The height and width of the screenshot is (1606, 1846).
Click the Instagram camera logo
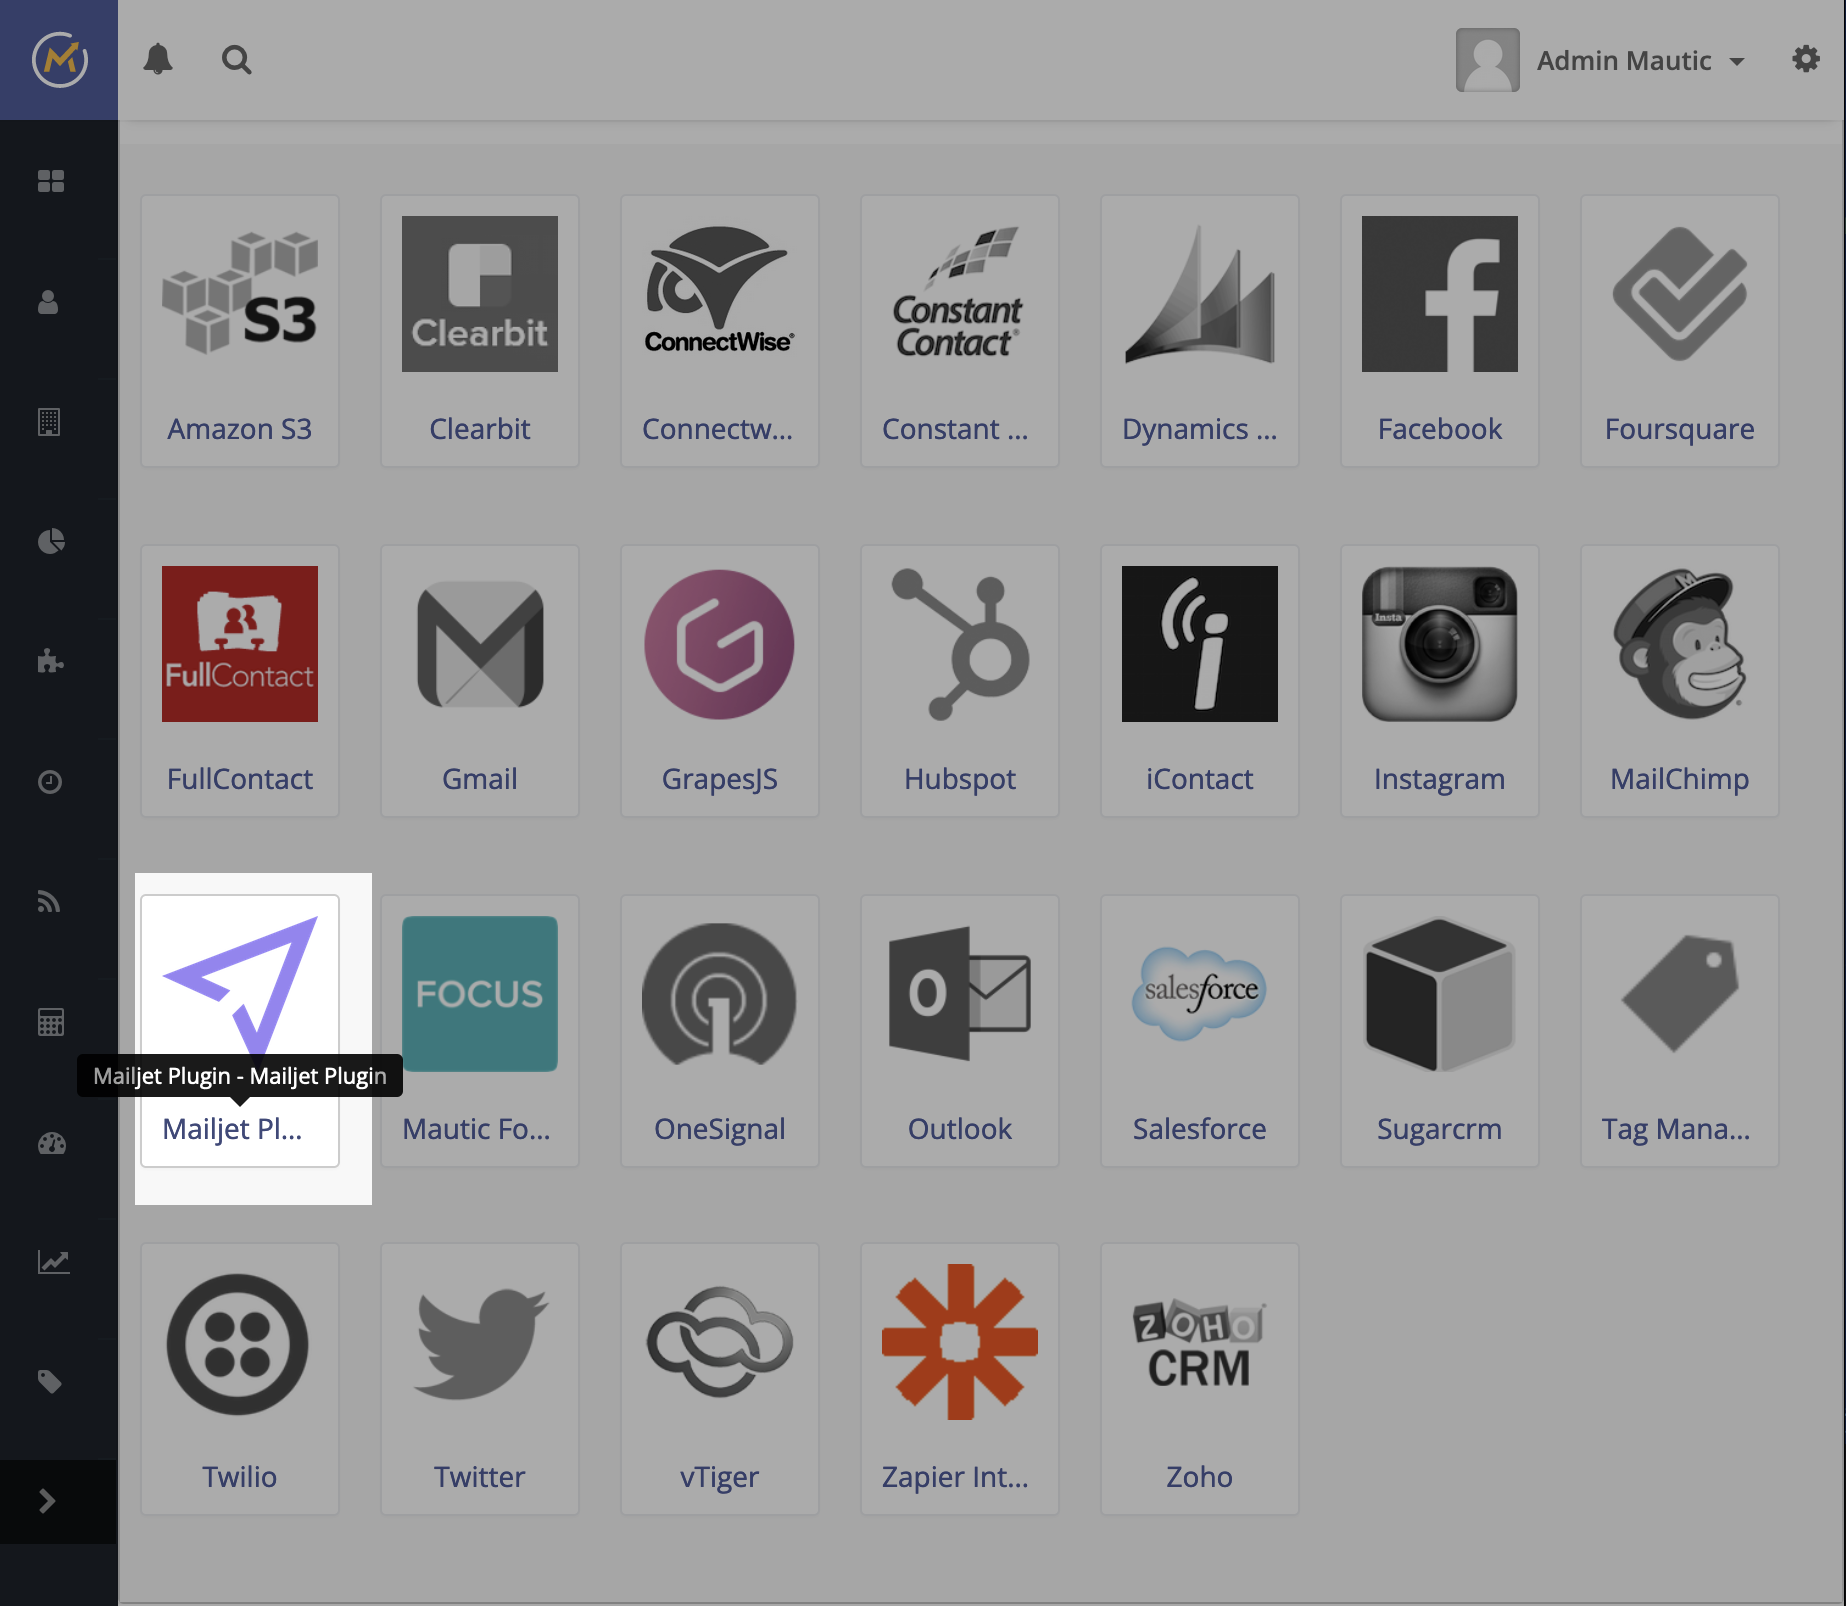[1440, 644]
